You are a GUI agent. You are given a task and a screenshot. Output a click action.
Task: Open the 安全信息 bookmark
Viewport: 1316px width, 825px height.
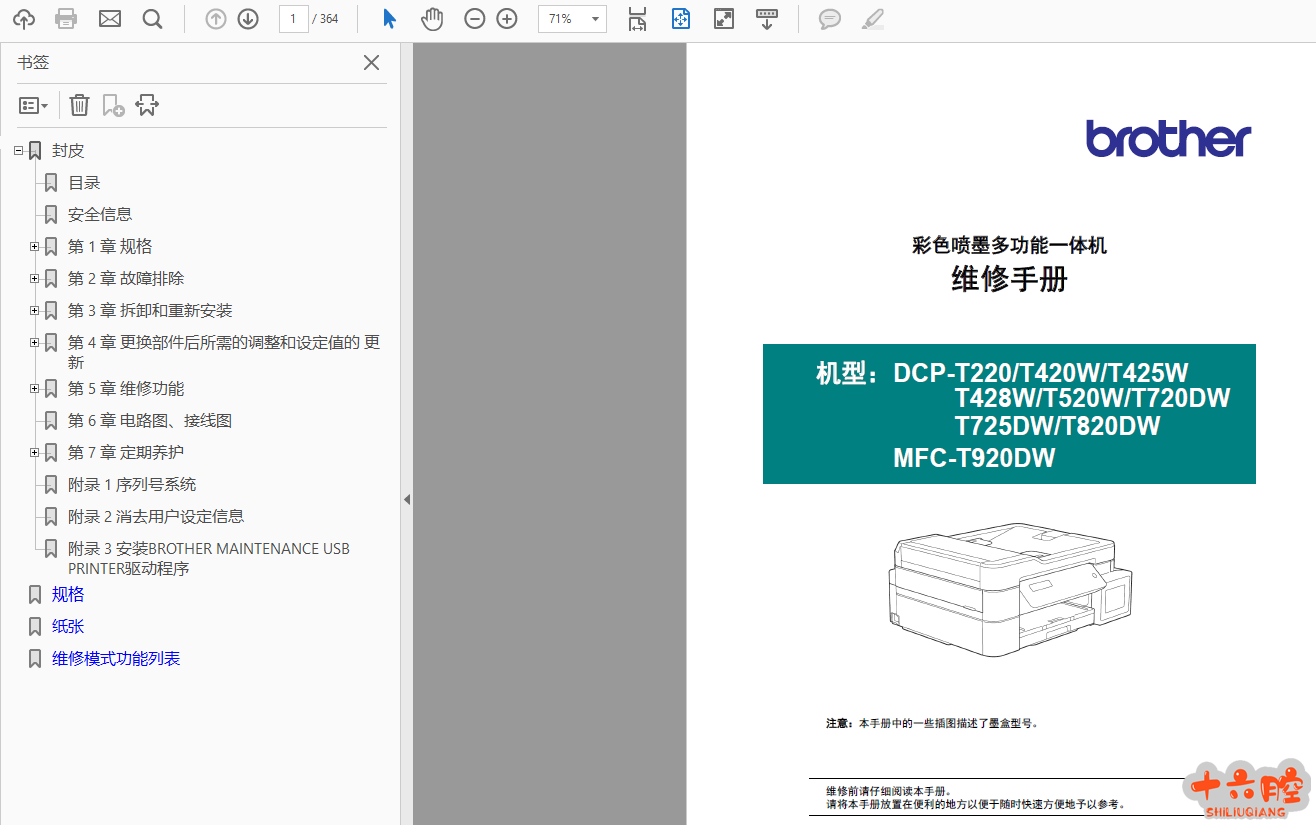(x=100, y=215)
